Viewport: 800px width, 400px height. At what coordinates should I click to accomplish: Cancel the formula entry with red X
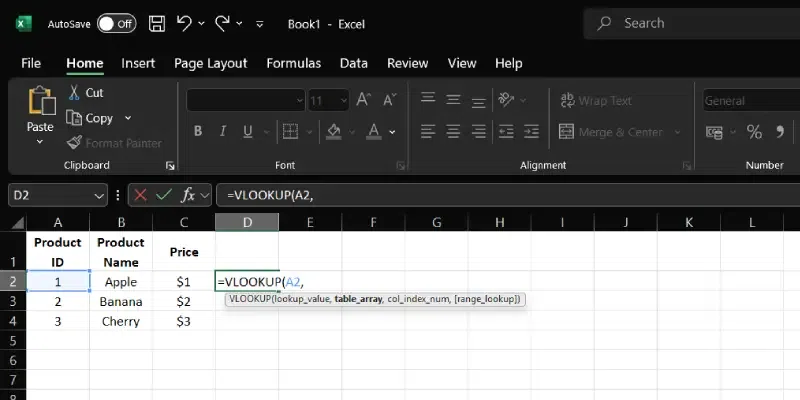pos(140,195)
